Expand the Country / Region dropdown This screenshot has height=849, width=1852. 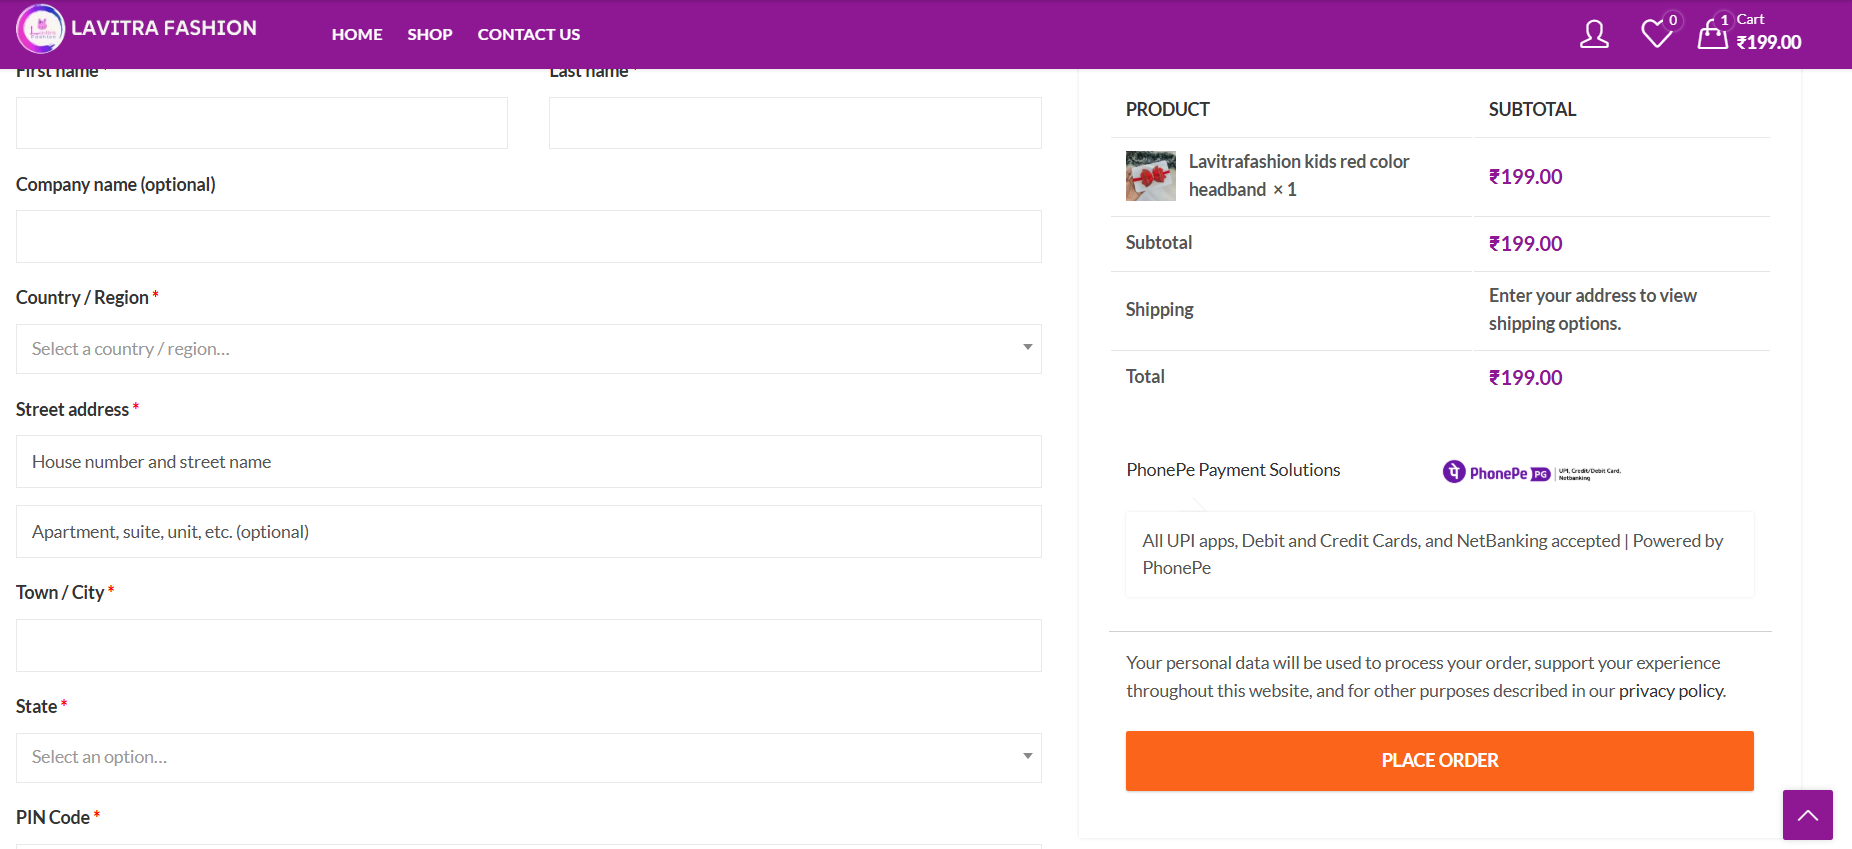click(x=528, y=349)
